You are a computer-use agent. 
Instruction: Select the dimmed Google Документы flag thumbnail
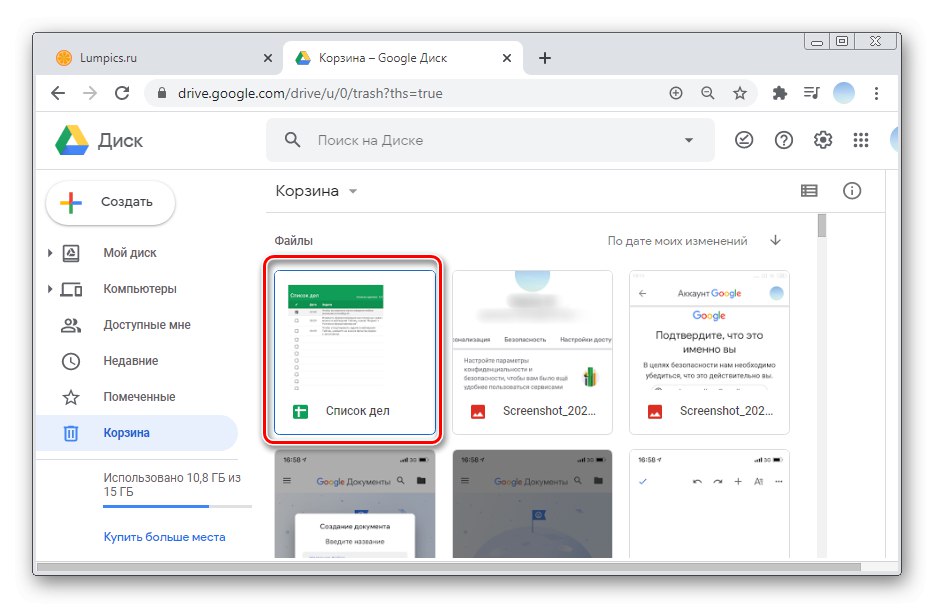coord(532,504)
